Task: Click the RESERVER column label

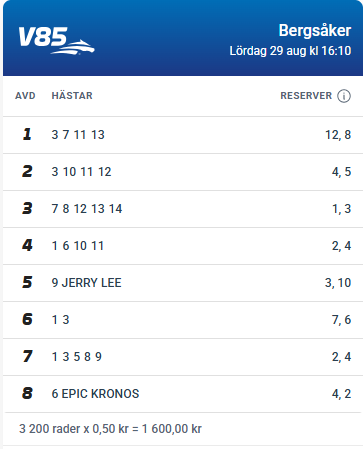Action: [306, 96]
